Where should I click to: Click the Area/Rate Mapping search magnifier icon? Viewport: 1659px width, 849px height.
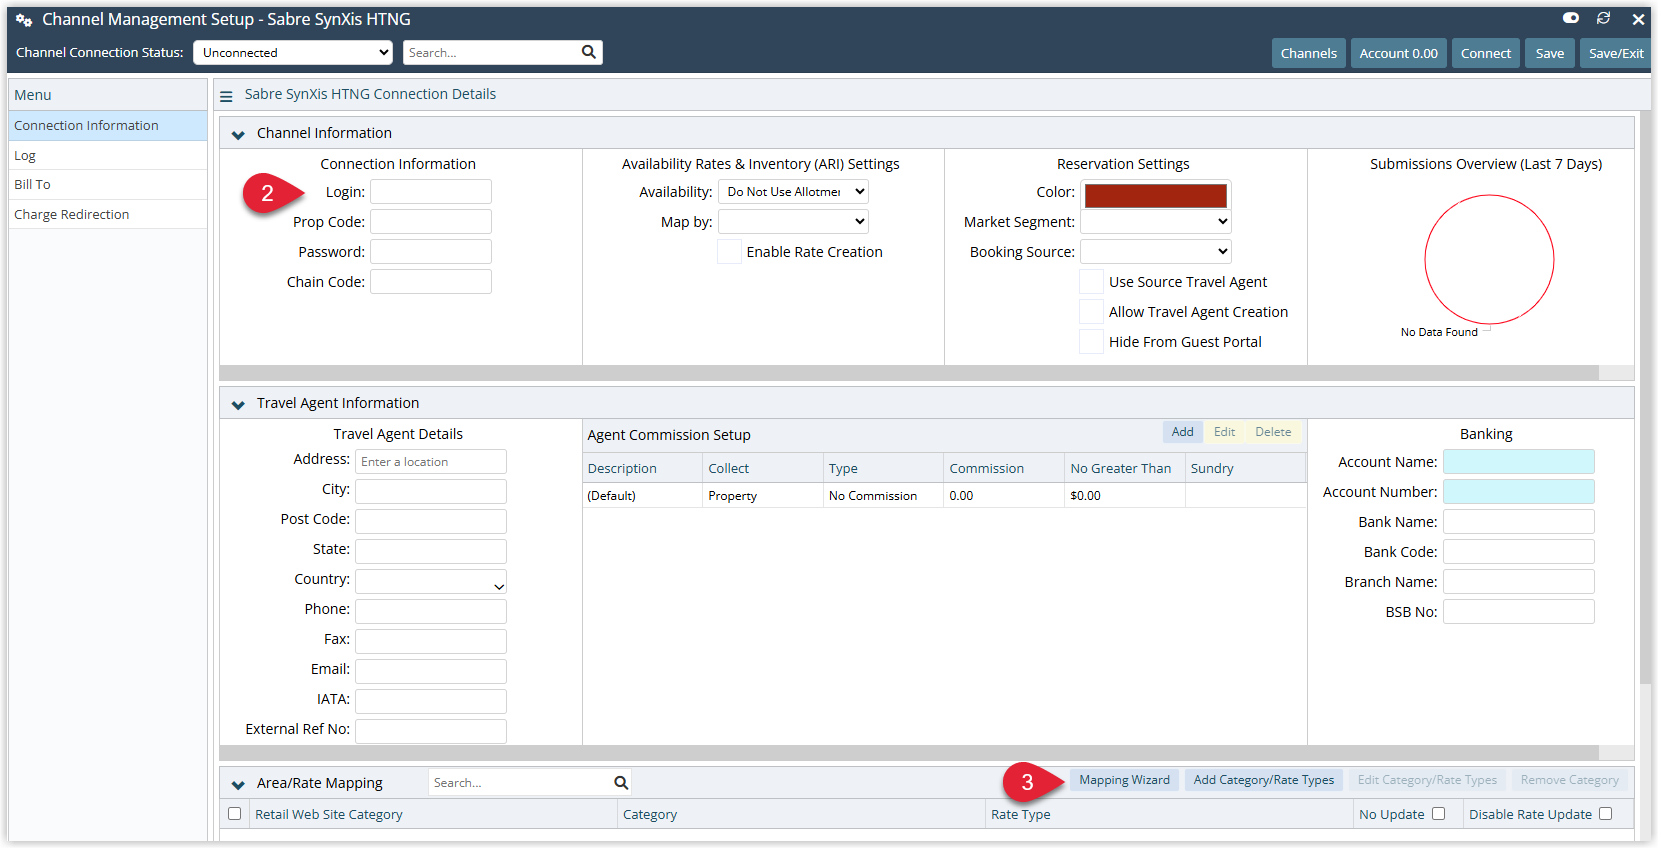point(621,783)
